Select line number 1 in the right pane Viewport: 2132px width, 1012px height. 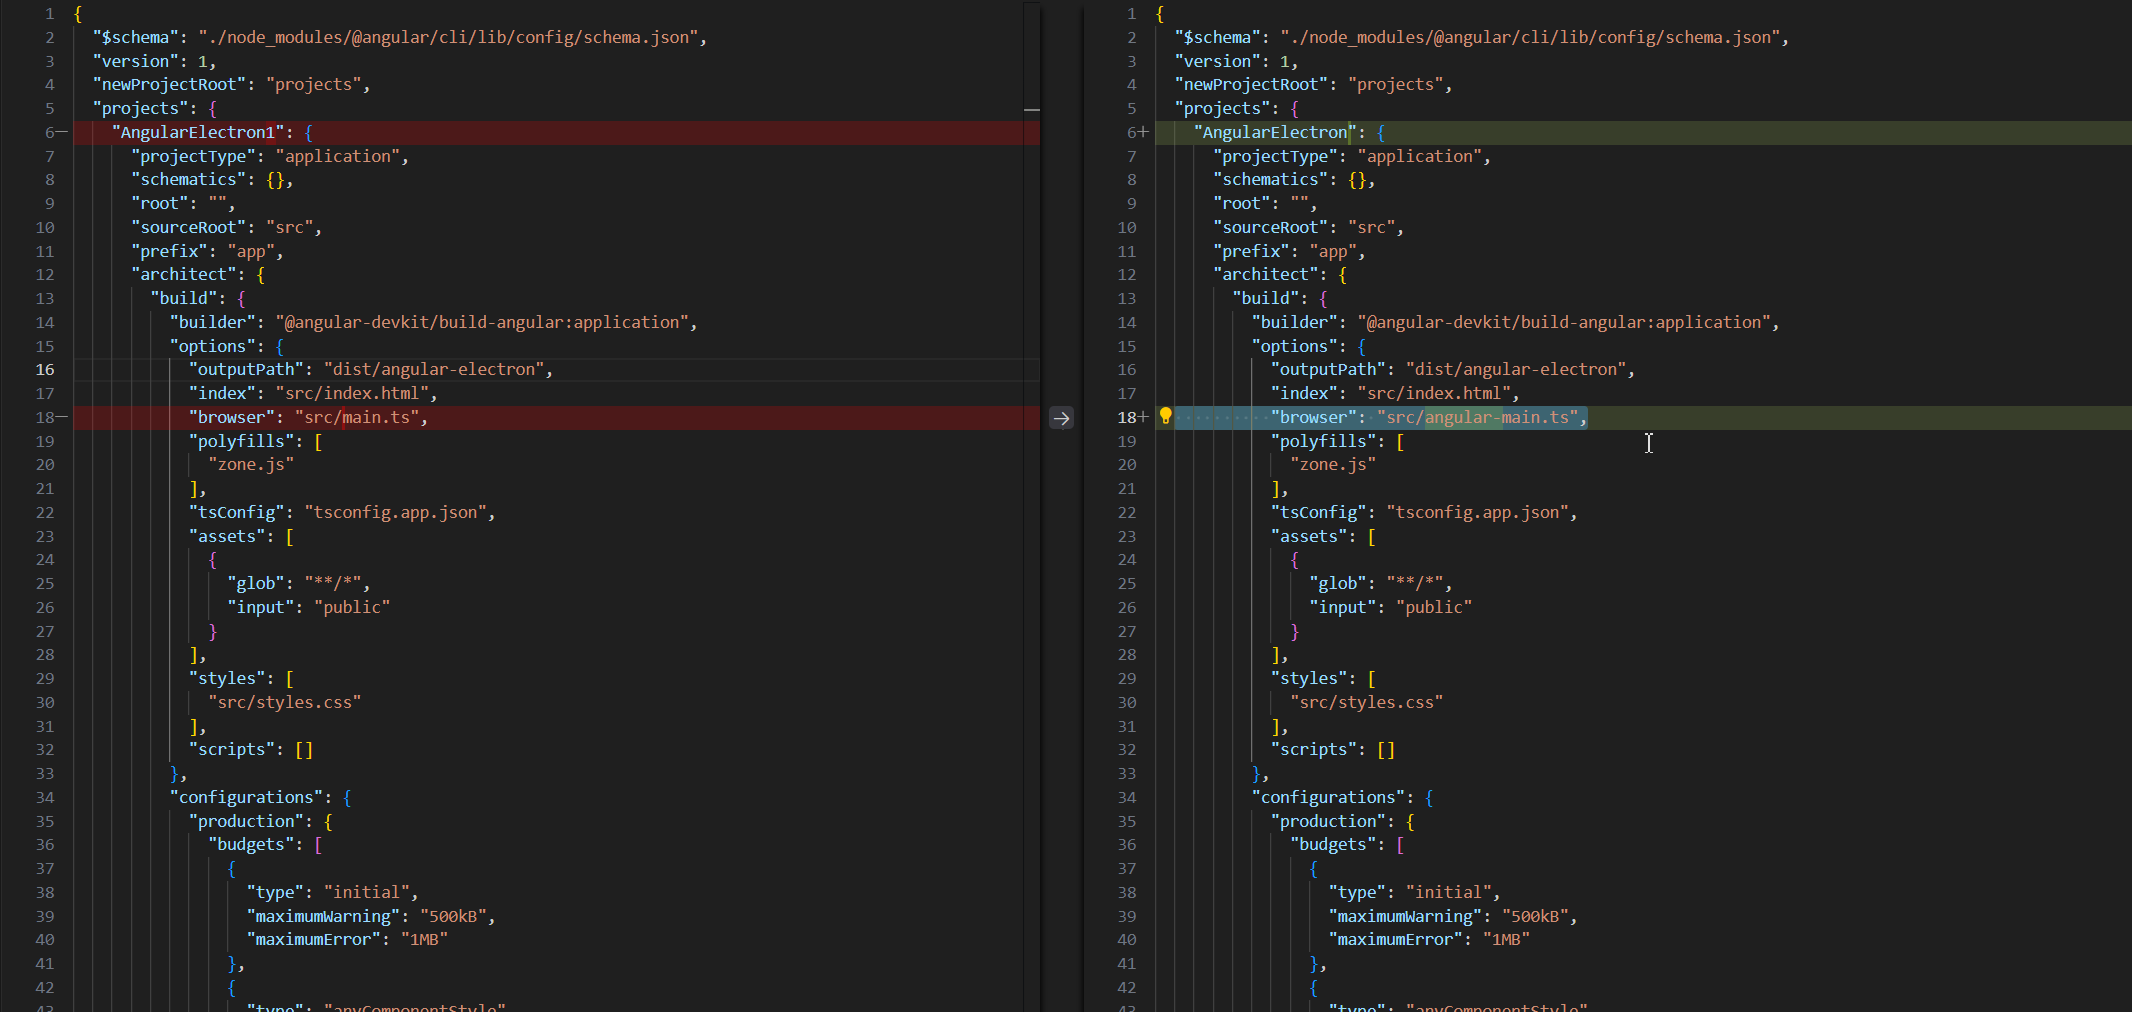(1131, 14)
